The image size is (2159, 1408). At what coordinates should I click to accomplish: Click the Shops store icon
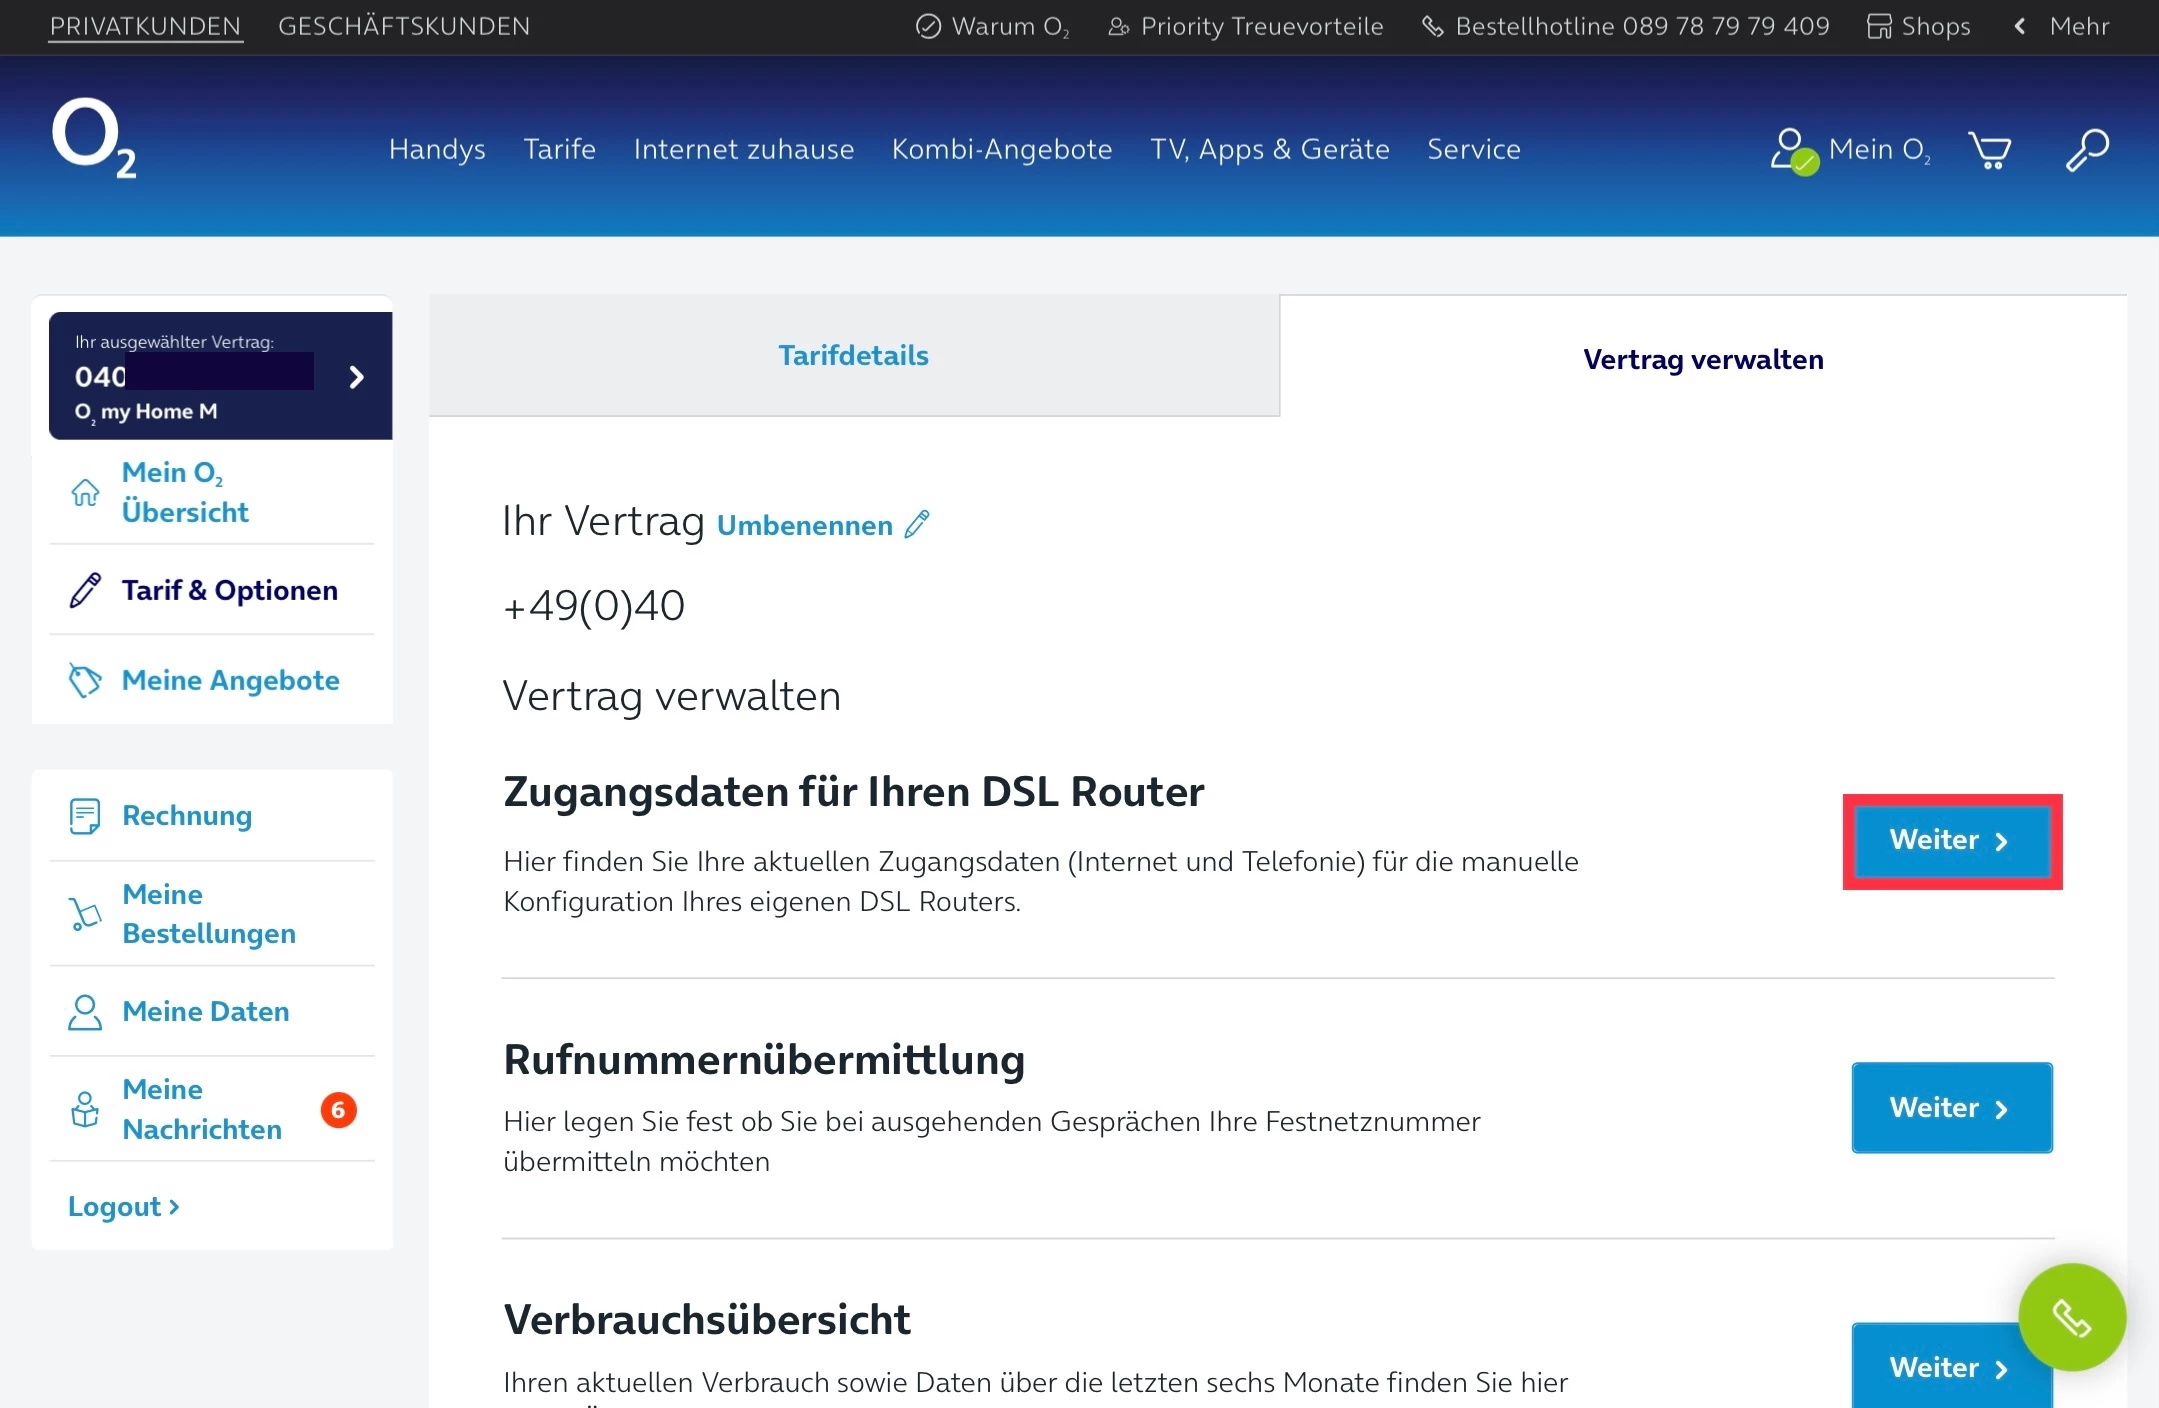point(1879,27)
